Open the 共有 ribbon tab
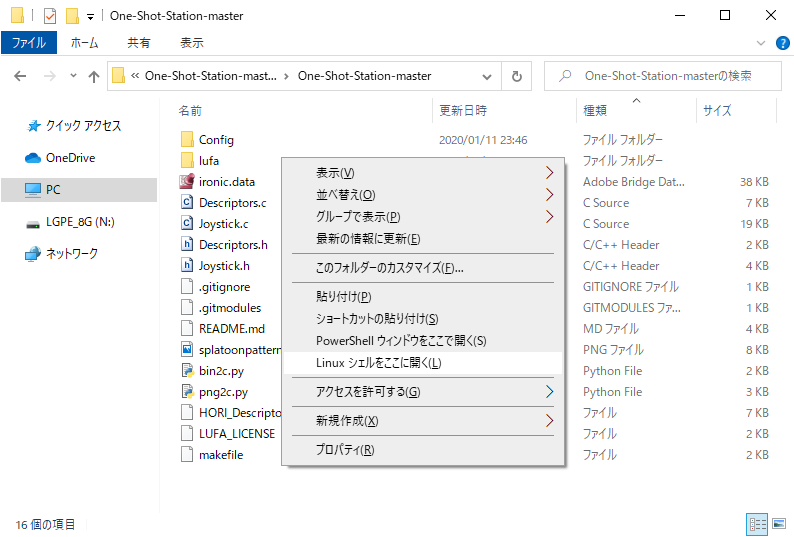The image size is (794, 537). coord(139,43)
